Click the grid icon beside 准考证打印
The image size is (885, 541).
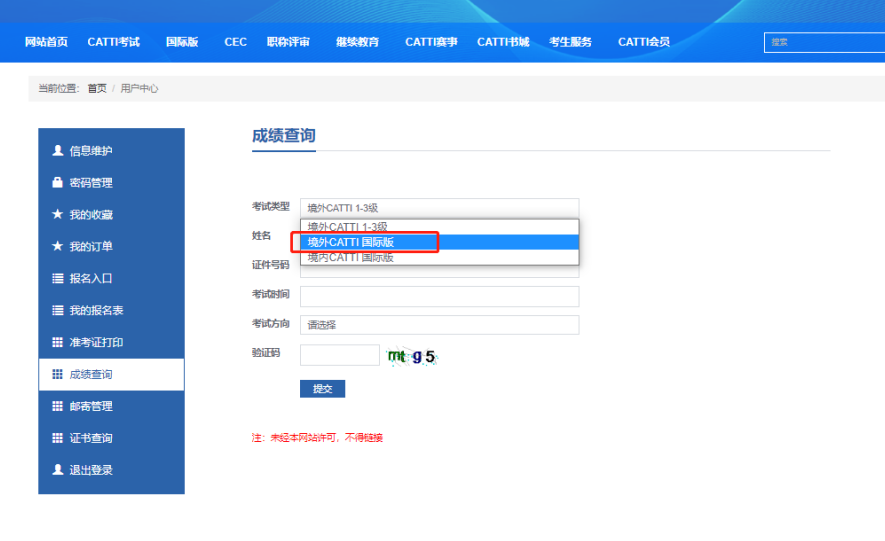pos(58,342)
